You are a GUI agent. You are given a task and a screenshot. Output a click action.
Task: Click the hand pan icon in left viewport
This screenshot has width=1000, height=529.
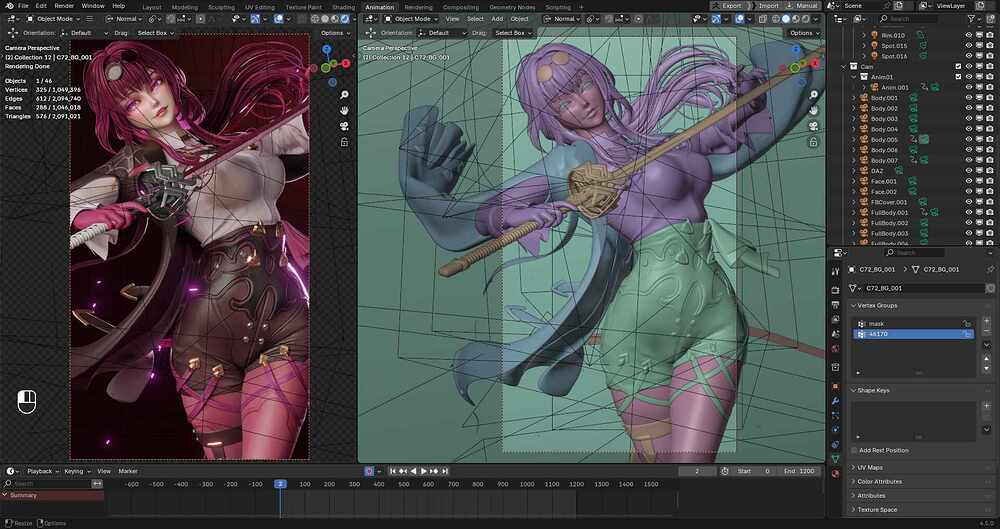[344, 110]
